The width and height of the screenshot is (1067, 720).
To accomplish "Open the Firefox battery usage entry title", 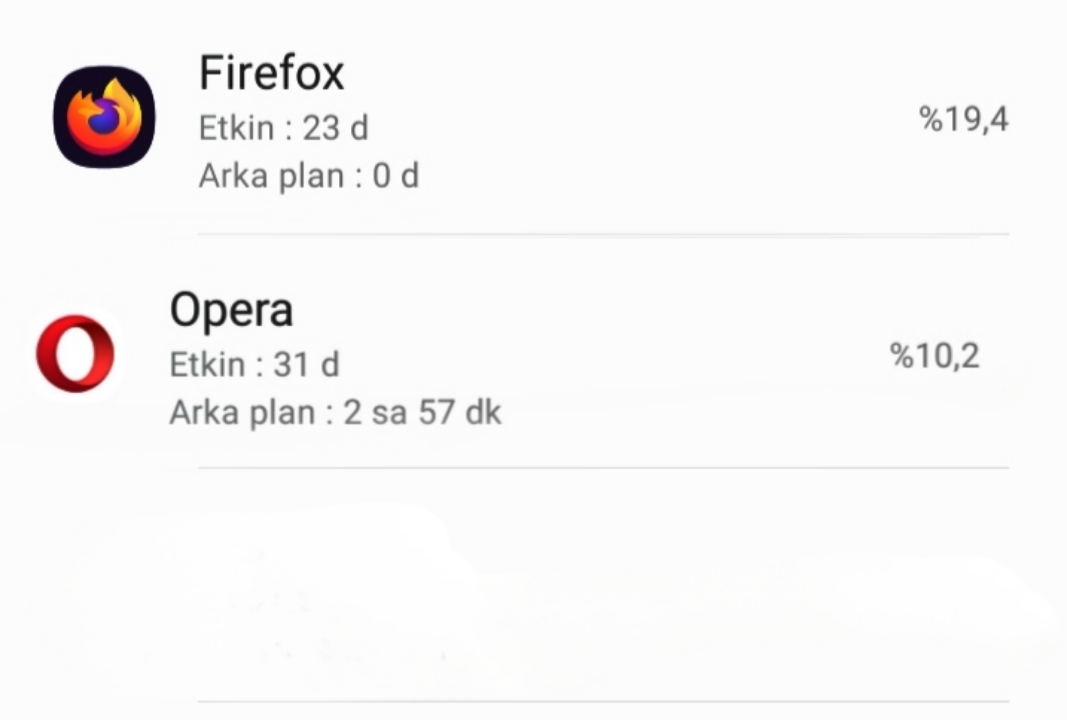I will click(x=271, y=73).
